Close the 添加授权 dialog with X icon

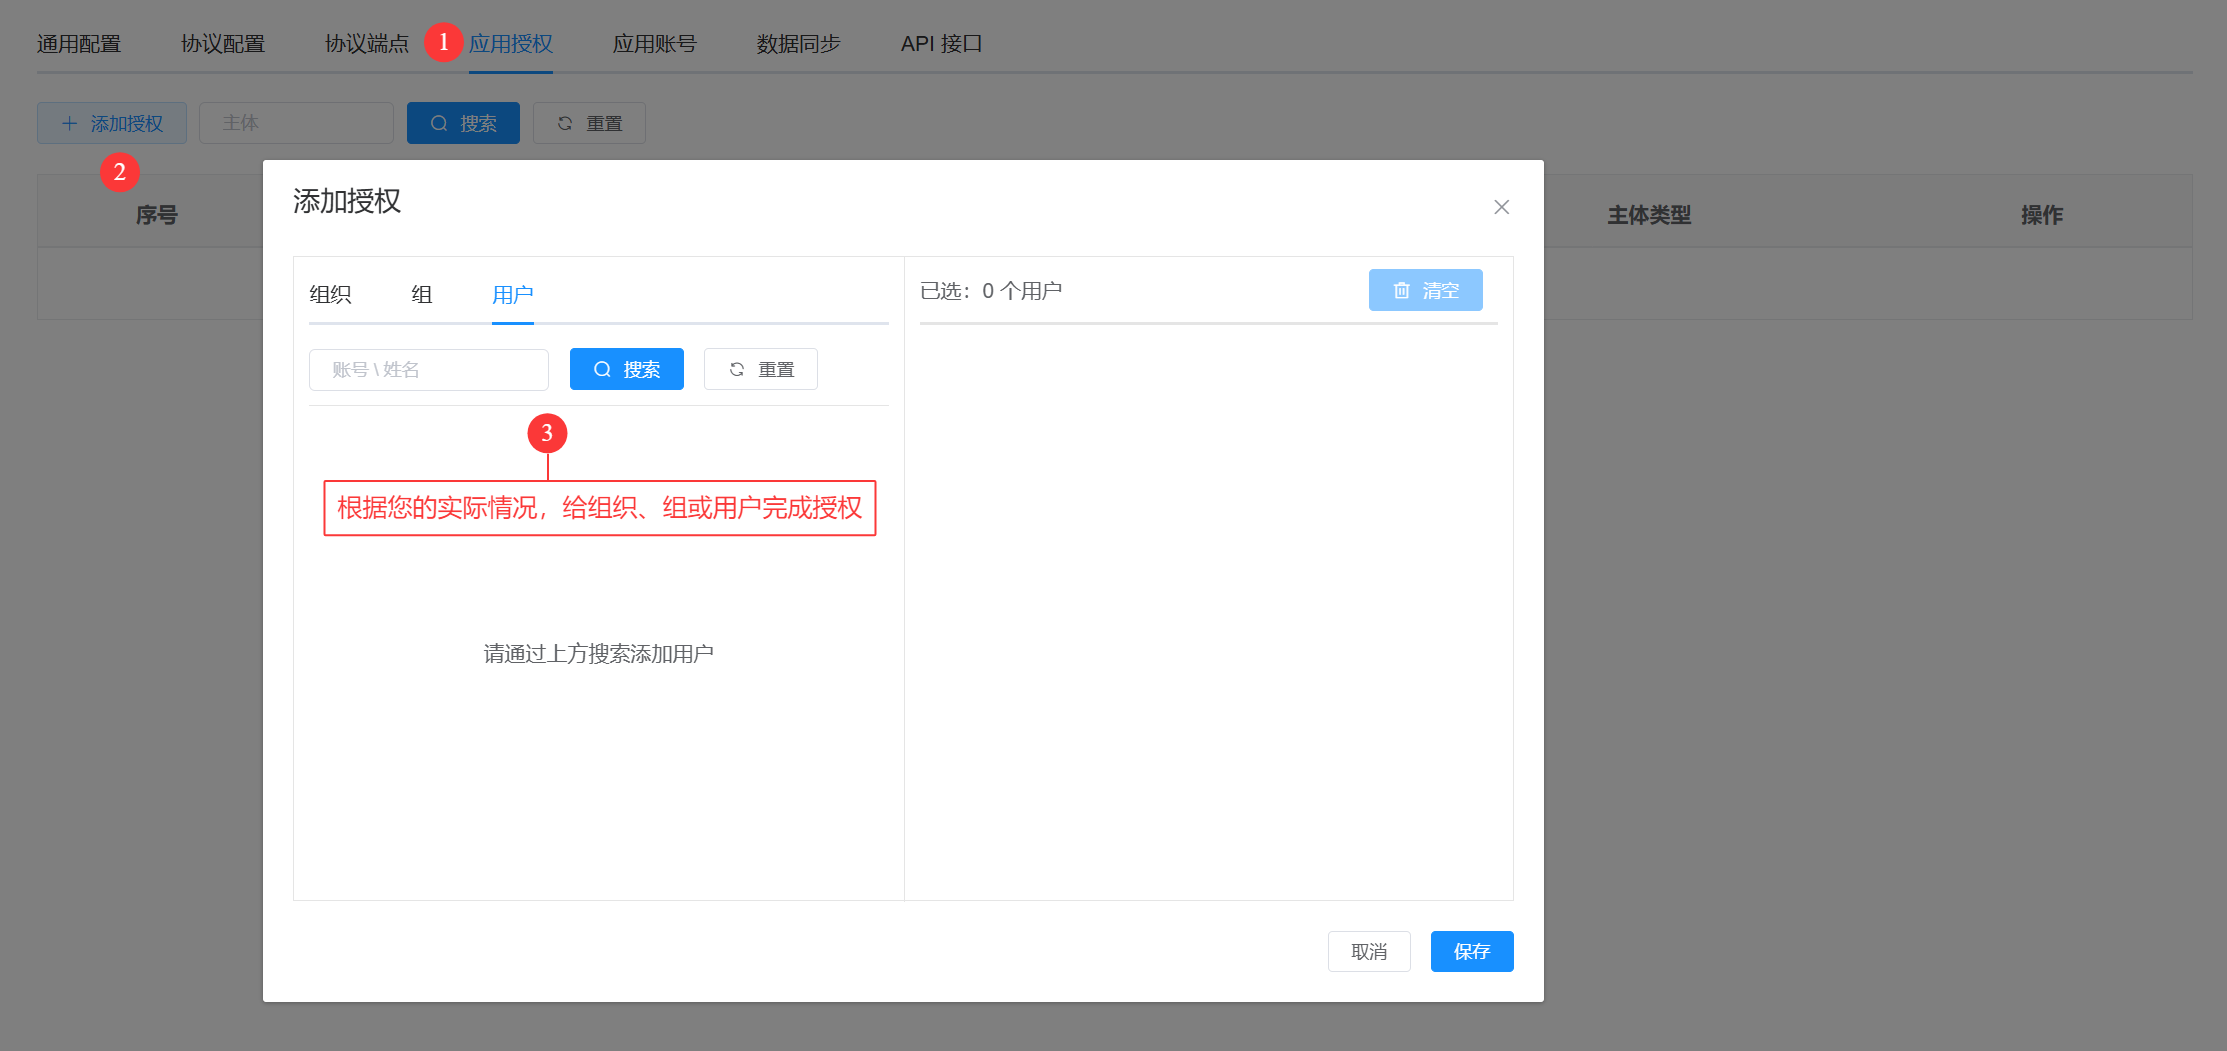click(1501, 207)
